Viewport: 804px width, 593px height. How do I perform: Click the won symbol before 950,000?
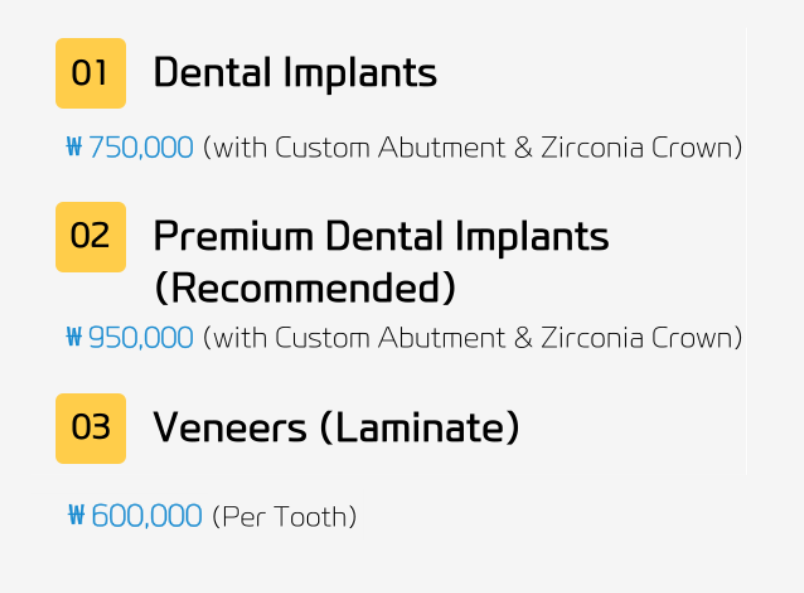pos(73,338)
